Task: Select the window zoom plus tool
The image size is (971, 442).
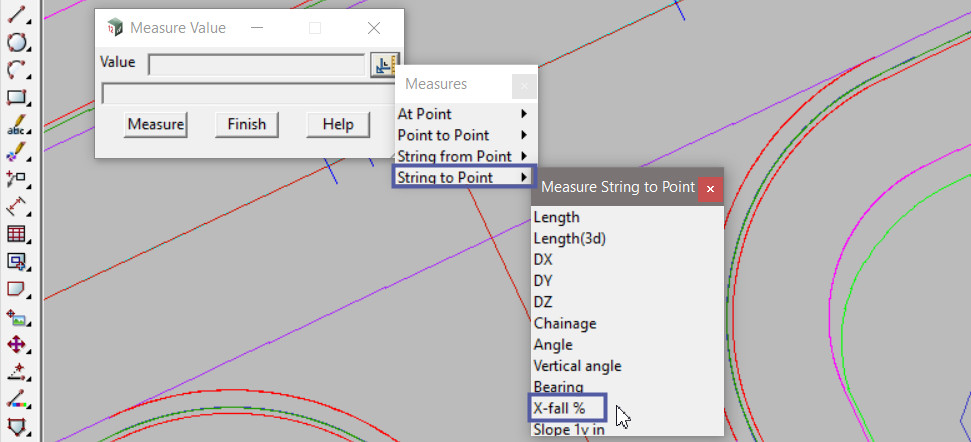Action: pos(15,262)
